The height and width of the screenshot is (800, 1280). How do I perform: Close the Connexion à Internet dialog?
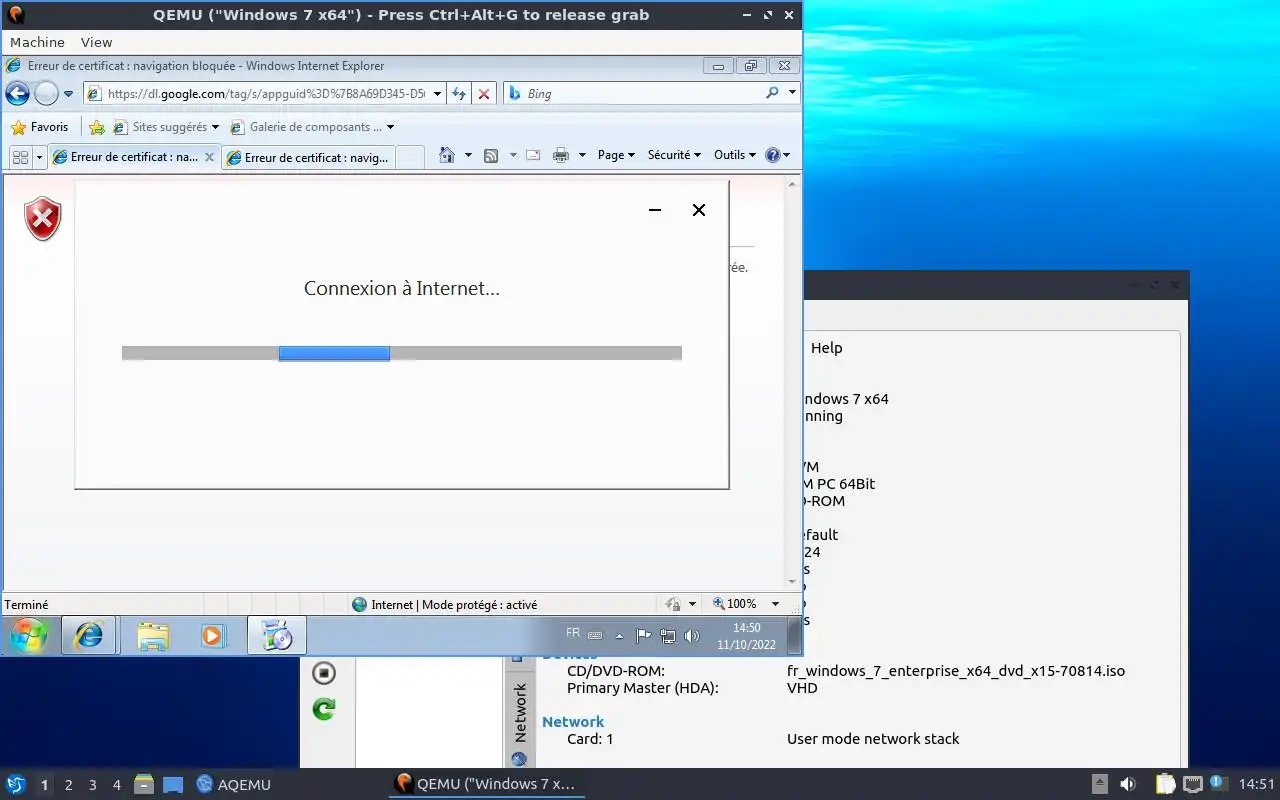699,210
